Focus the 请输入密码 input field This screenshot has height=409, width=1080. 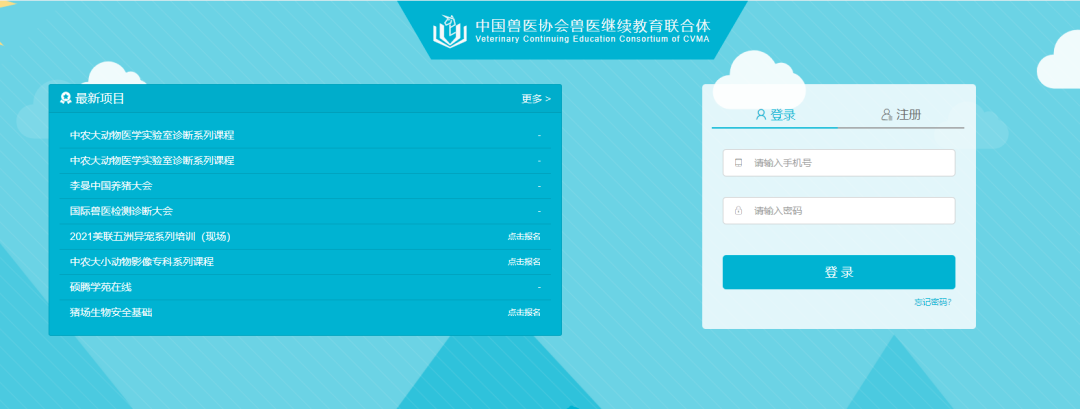coord(839,211)
